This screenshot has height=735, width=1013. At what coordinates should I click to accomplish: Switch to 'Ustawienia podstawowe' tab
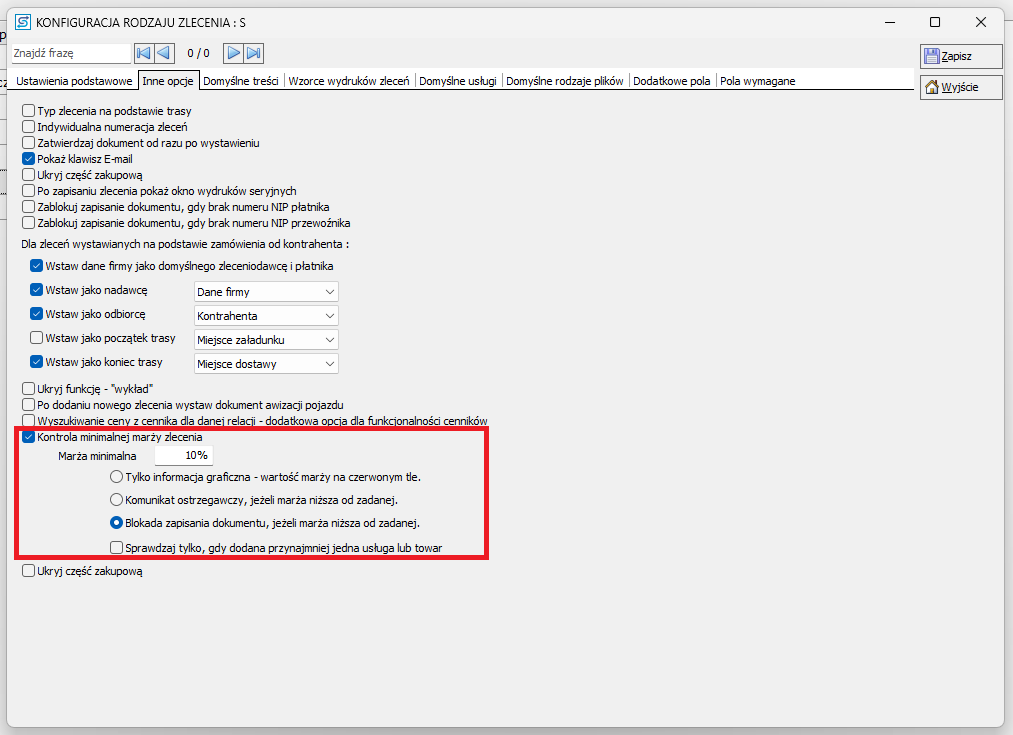coord(74,81)
